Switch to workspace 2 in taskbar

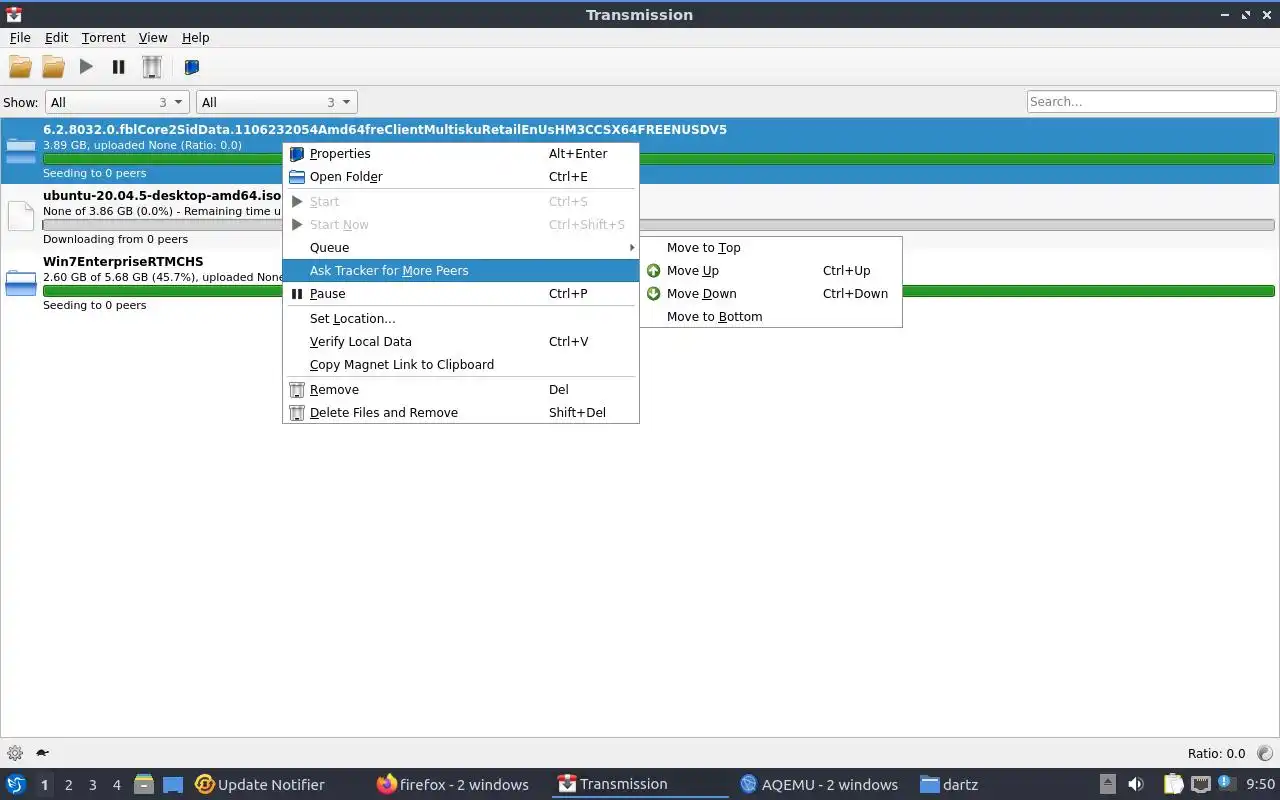pyautogui.click(x=68, y=785)
